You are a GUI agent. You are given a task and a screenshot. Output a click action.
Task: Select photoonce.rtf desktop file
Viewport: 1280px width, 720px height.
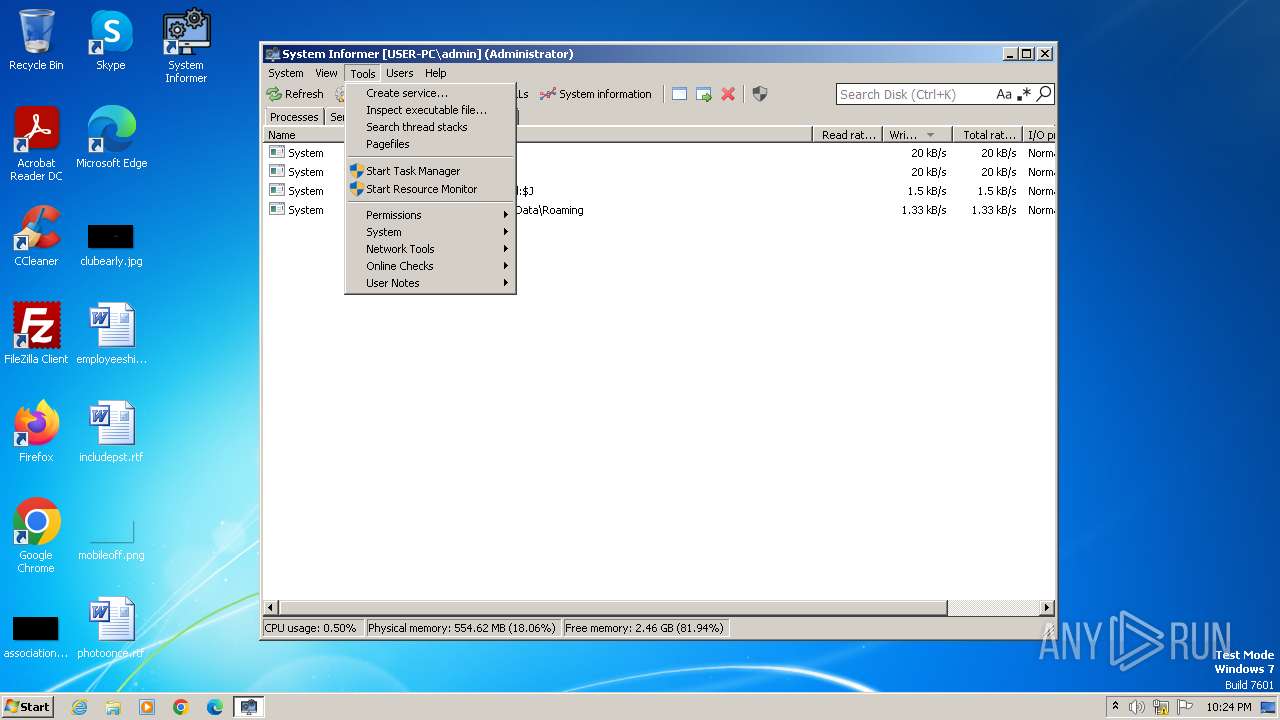click(111, 628)
